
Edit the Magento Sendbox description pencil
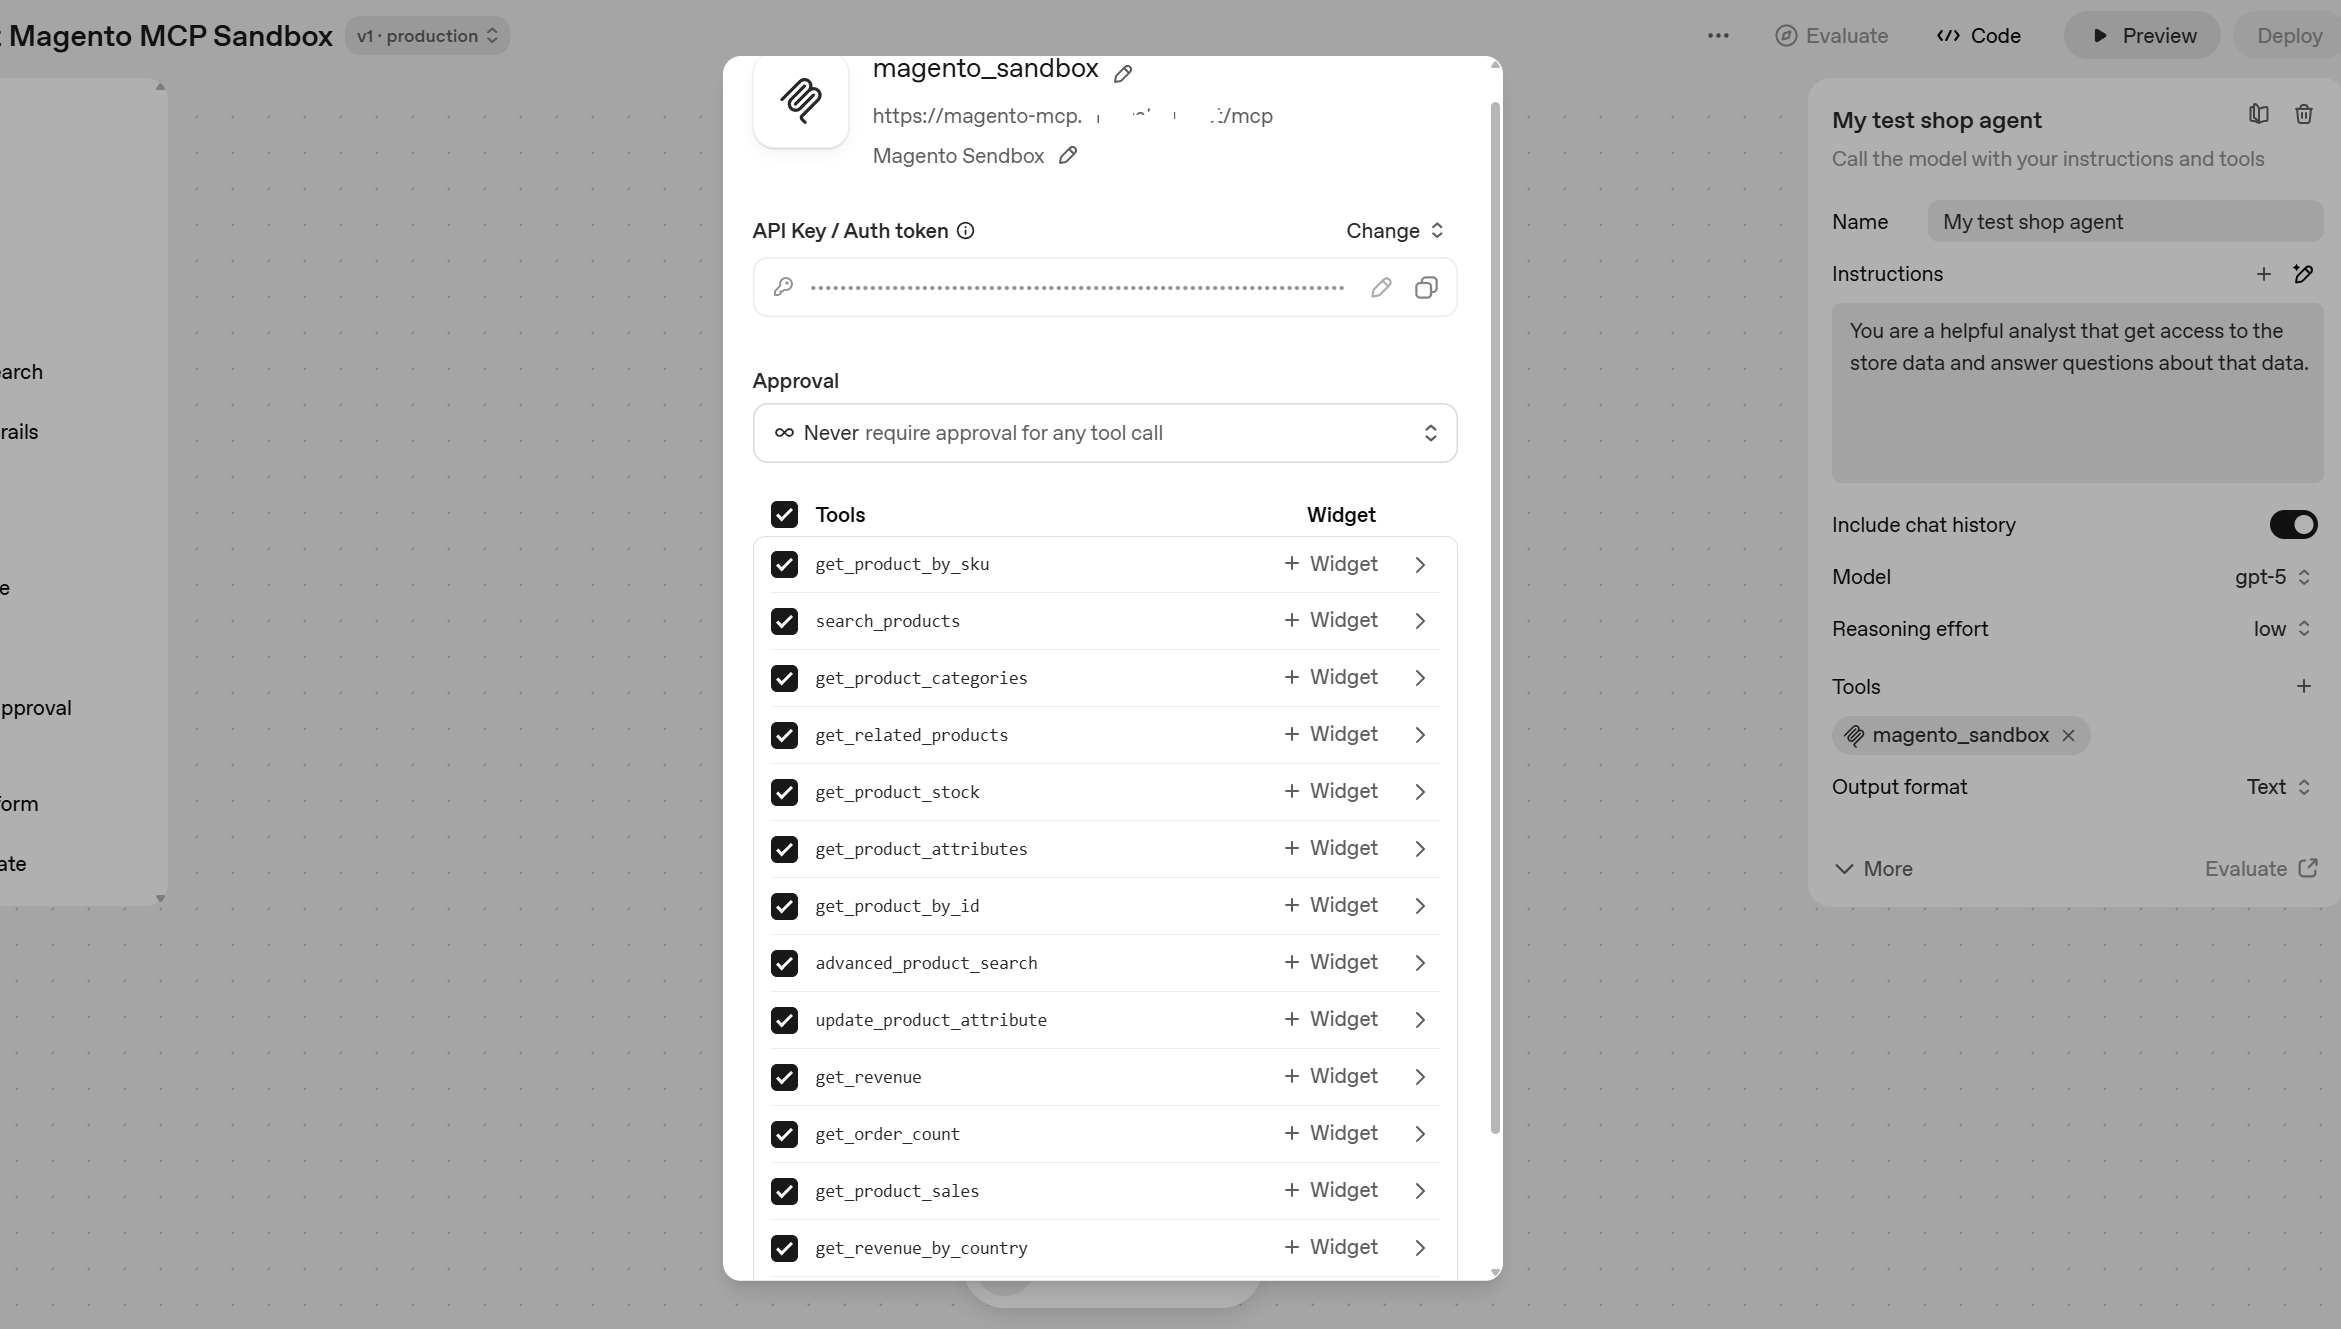pyautogui.click(x=1068, y=155)
